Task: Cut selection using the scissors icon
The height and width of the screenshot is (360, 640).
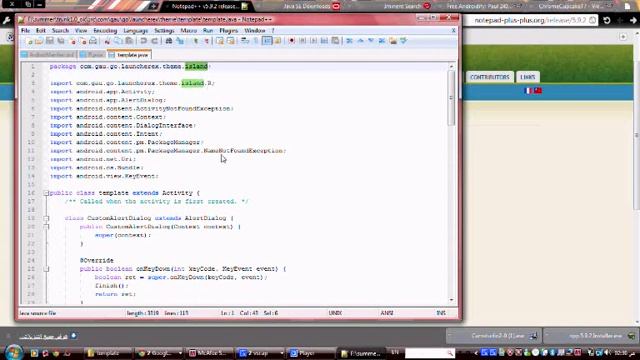Action: [107, 41]
